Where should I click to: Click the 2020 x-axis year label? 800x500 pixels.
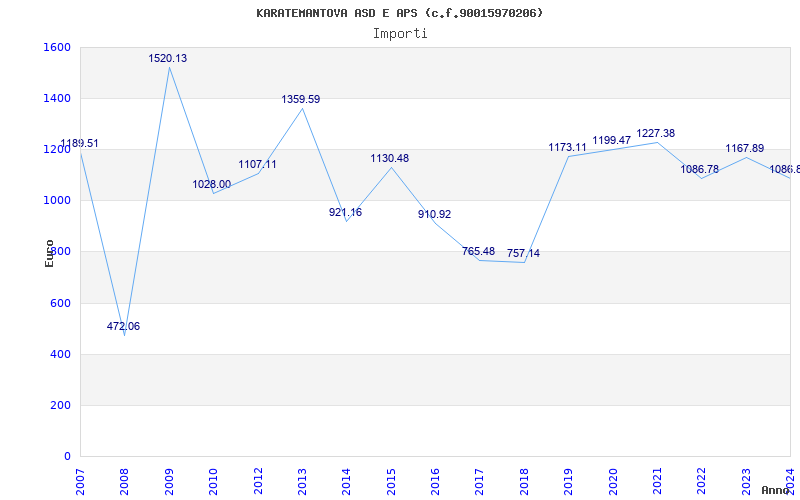[613, 482]
